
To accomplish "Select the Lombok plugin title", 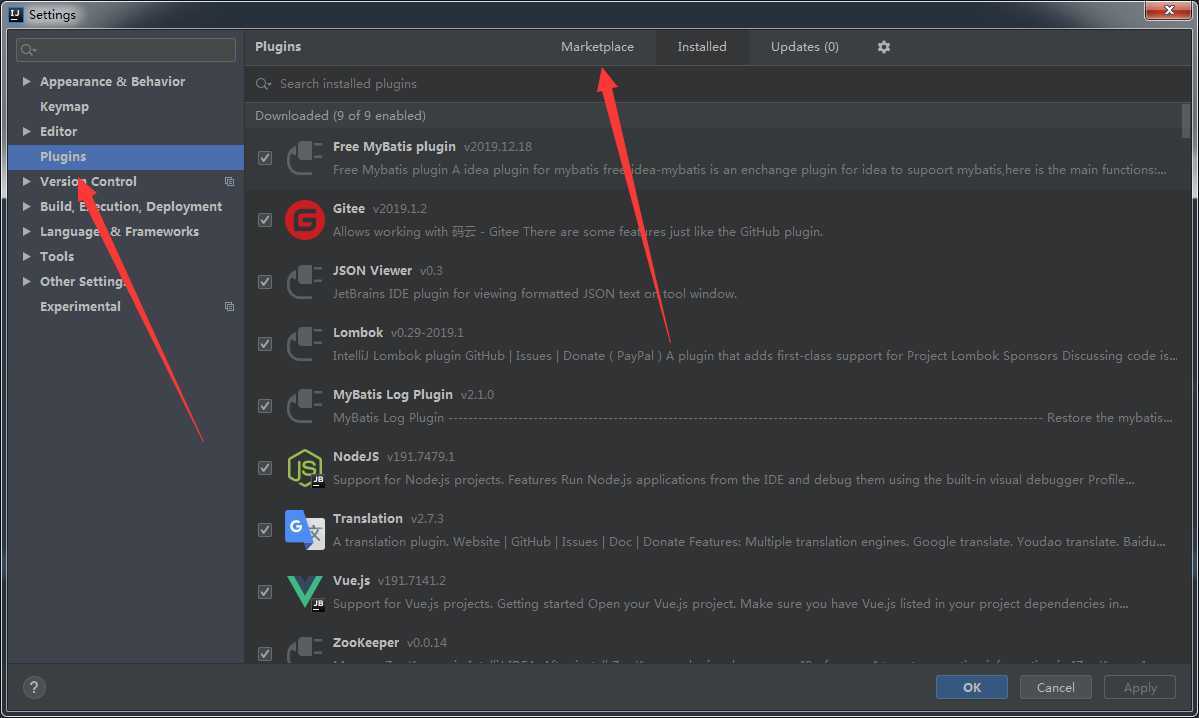I will [358, 332].
